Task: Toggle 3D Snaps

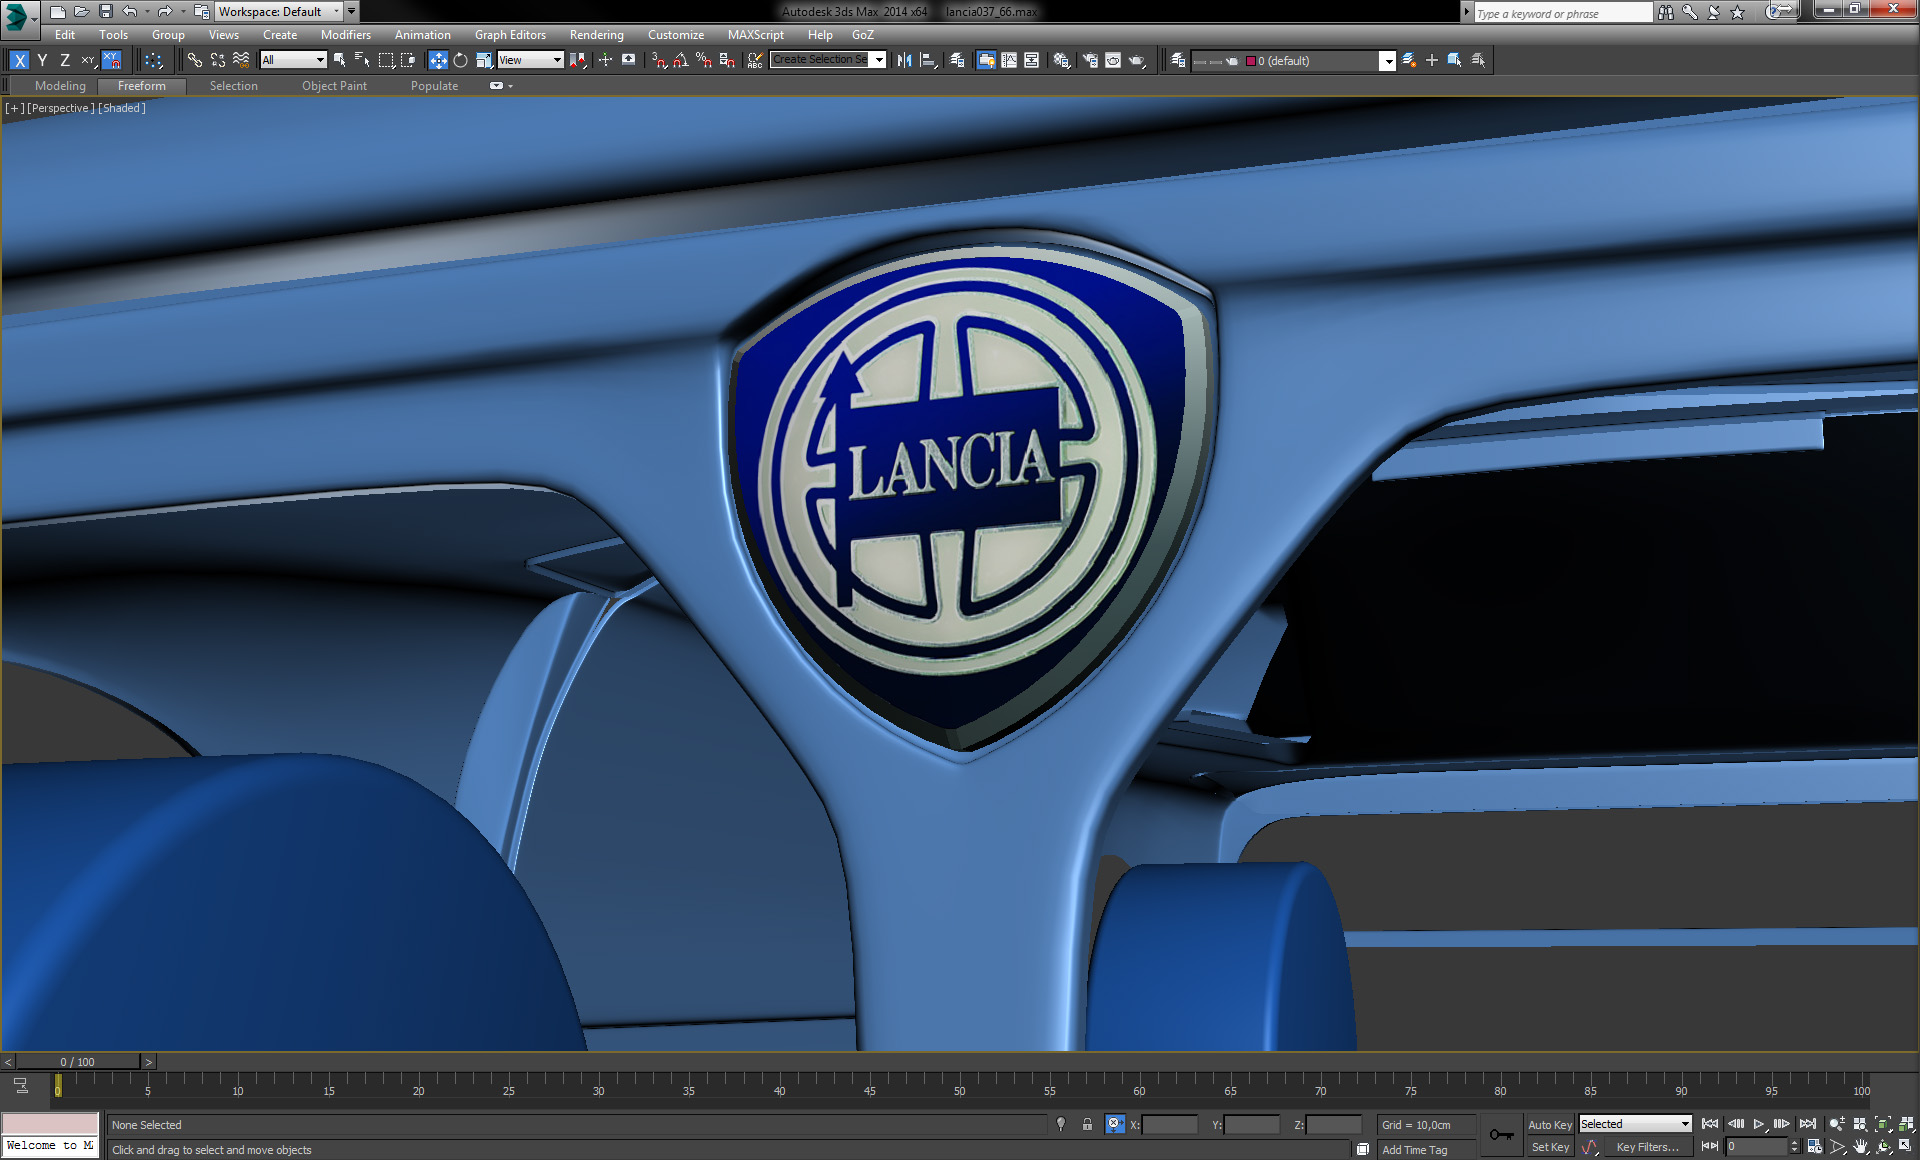Action: pyautogui.click(x=659, y=60)
